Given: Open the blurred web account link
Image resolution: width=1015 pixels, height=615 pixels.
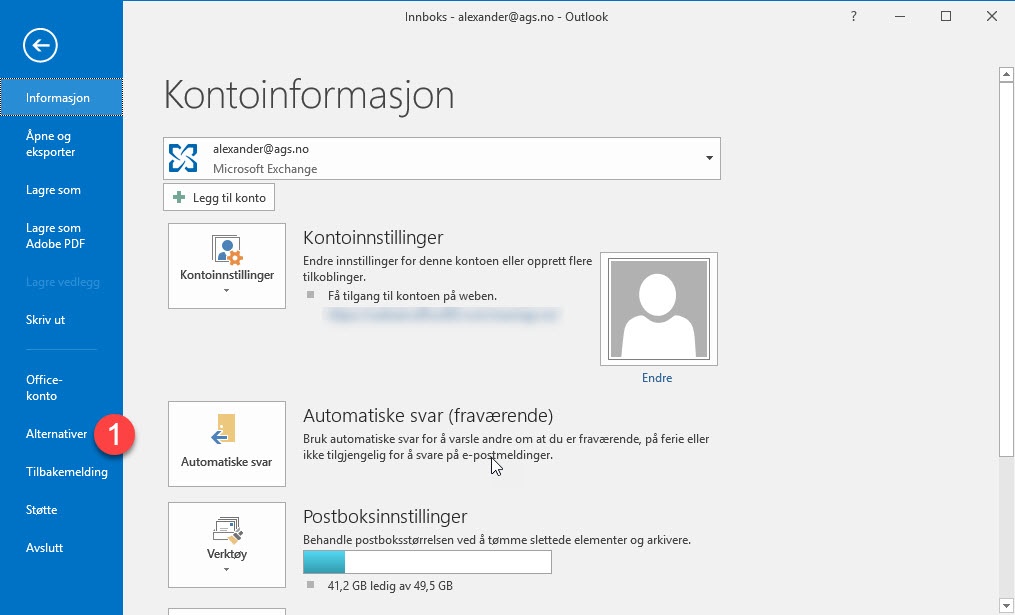Looking at the screenshot, I should coord(442,314).
